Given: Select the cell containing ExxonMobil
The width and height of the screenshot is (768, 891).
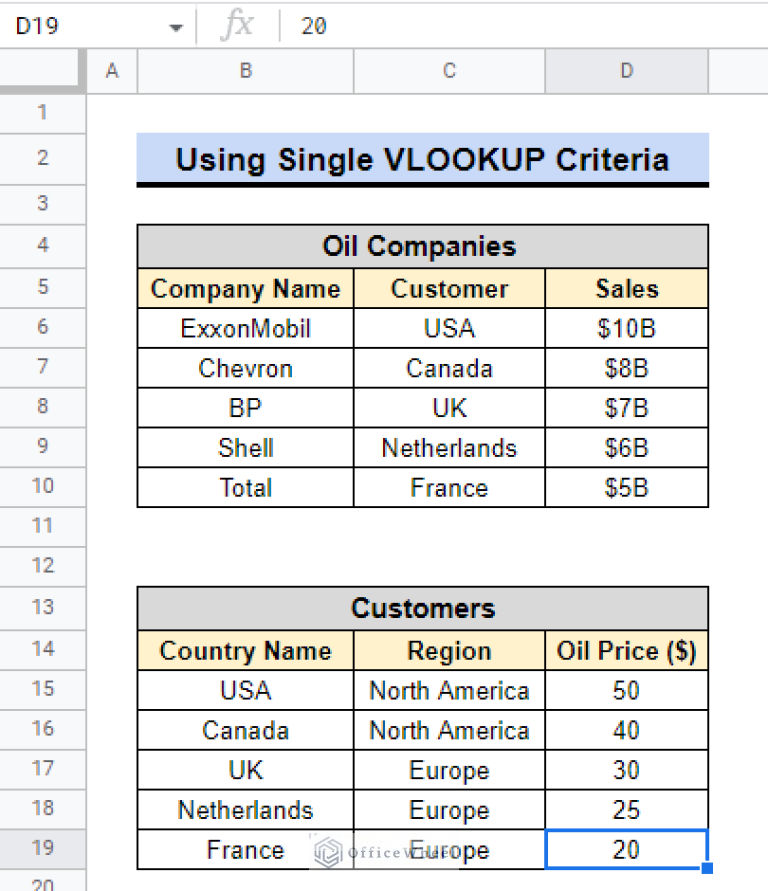Looking at the screenshot, I should [244, 328].
